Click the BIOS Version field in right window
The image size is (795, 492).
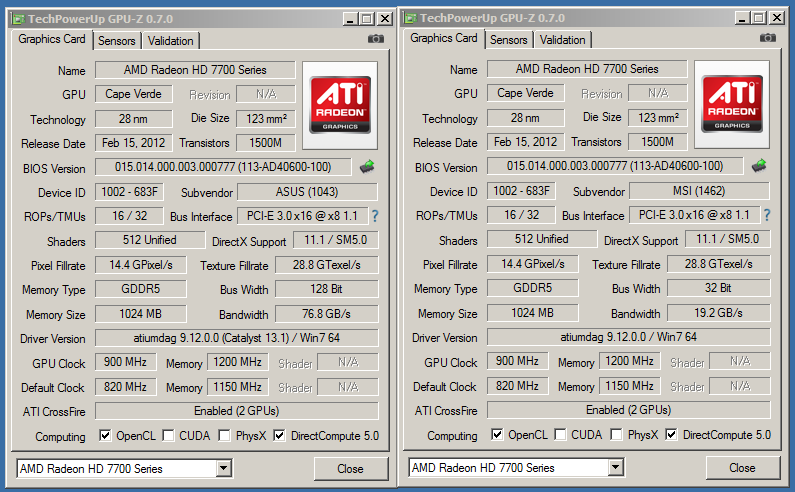[615, 166]
